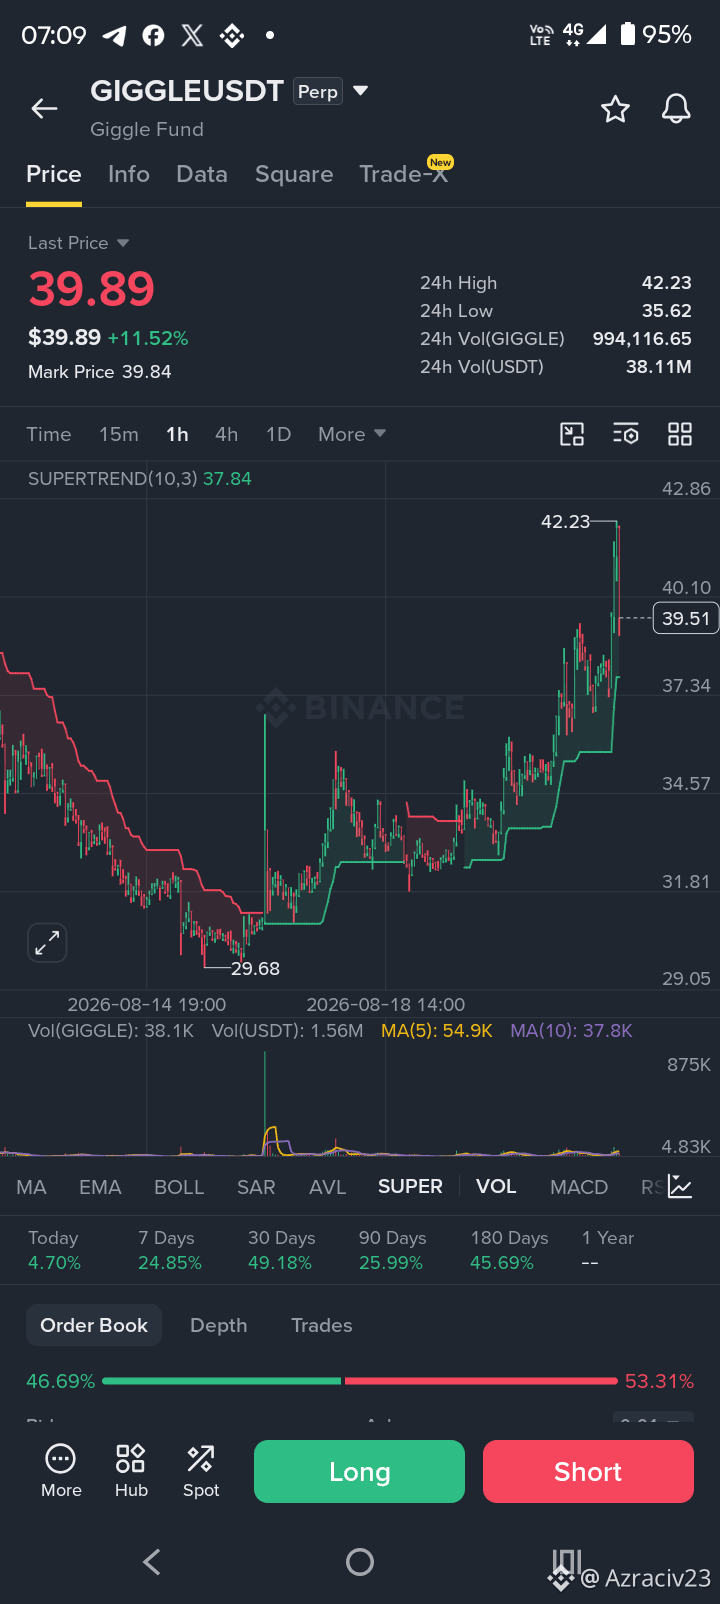Switch to the Data tab
The height and width of the screenshot is (1604, 720).
tap(202, 174)
